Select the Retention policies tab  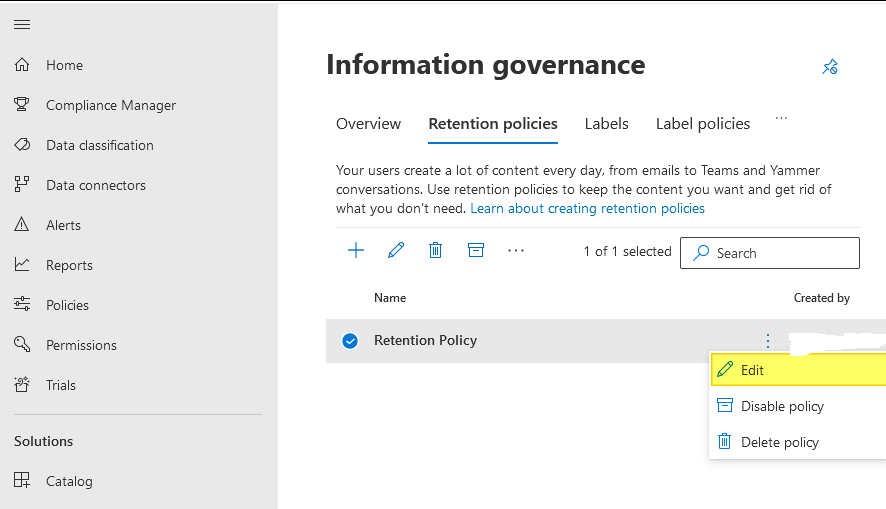[493, 124]
